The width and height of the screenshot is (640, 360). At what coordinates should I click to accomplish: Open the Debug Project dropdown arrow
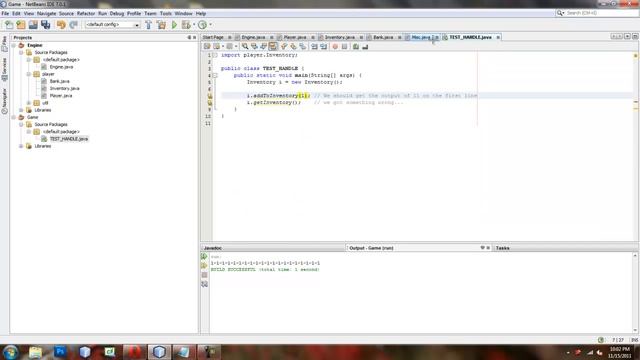point(194,25)
